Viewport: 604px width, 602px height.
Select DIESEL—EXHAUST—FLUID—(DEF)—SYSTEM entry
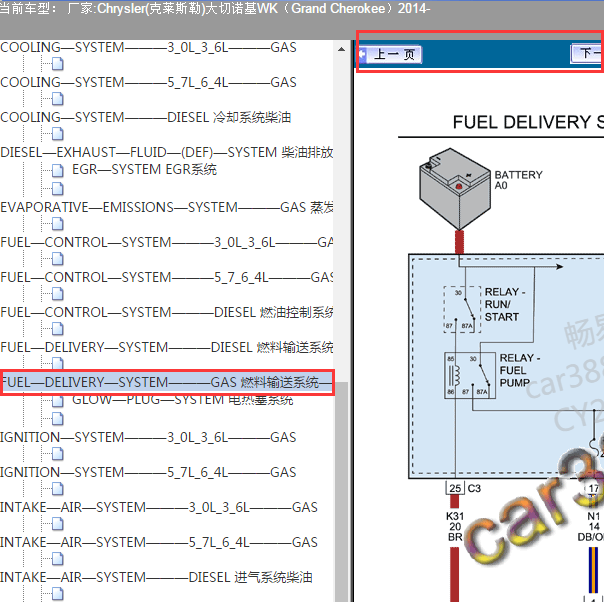pyautogui.click(x=166, y=153)
